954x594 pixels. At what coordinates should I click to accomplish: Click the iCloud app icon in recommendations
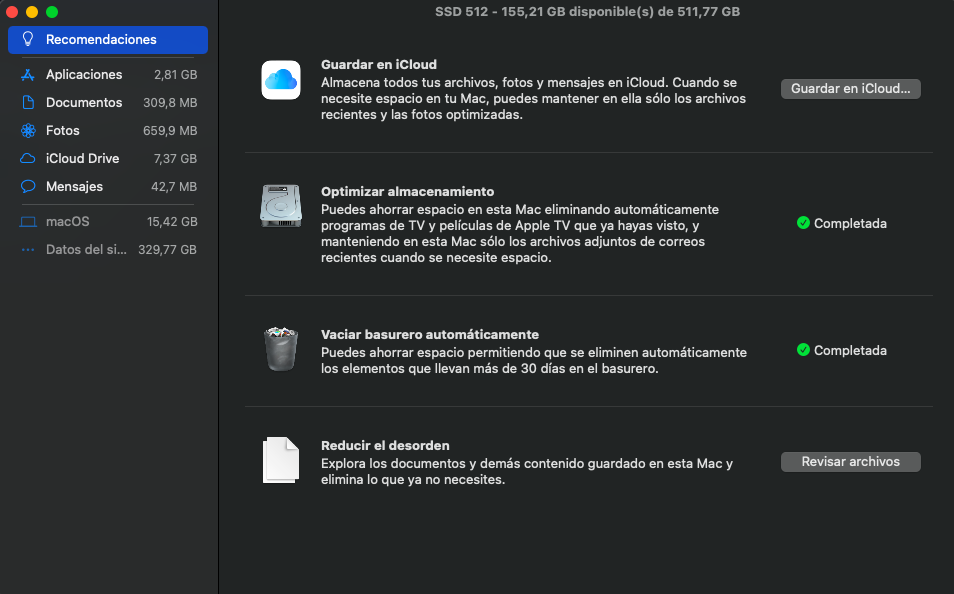click(x=281, y=80)
